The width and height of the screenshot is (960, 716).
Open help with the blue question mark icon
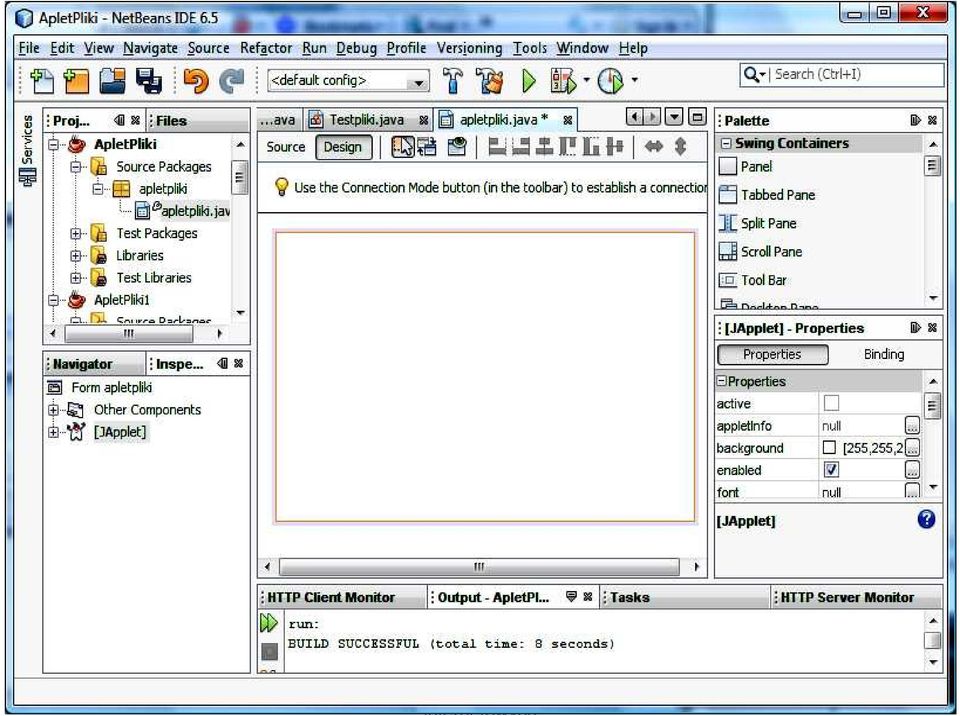tap(926, 519)
